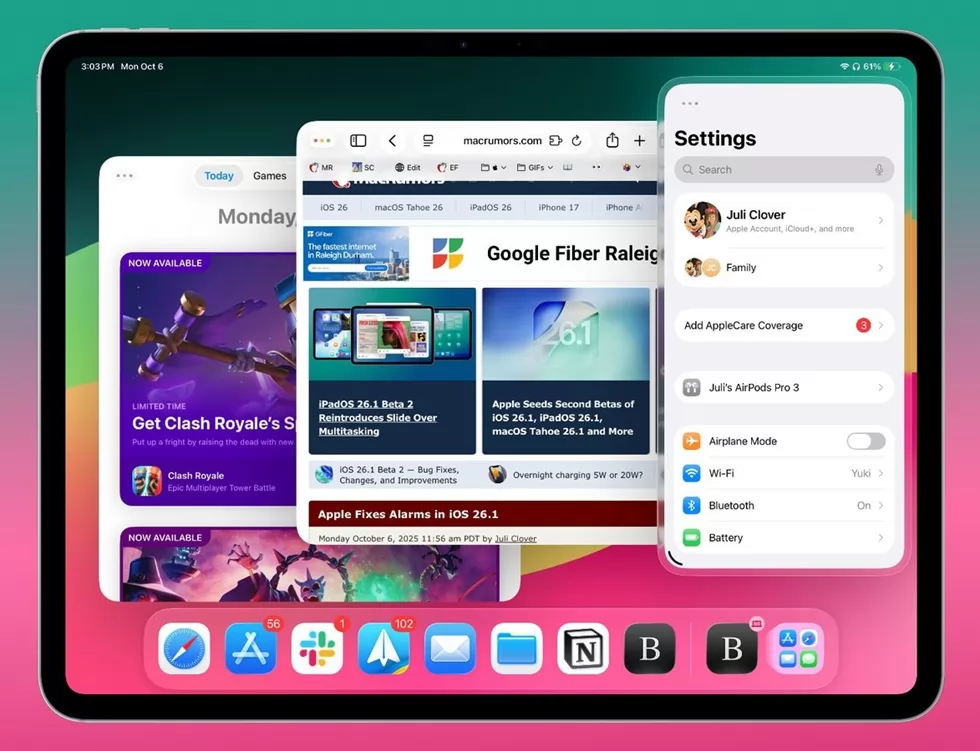Go back using Safari's back arrow
The image size is (980, 751).
click(x=393, y=141)
